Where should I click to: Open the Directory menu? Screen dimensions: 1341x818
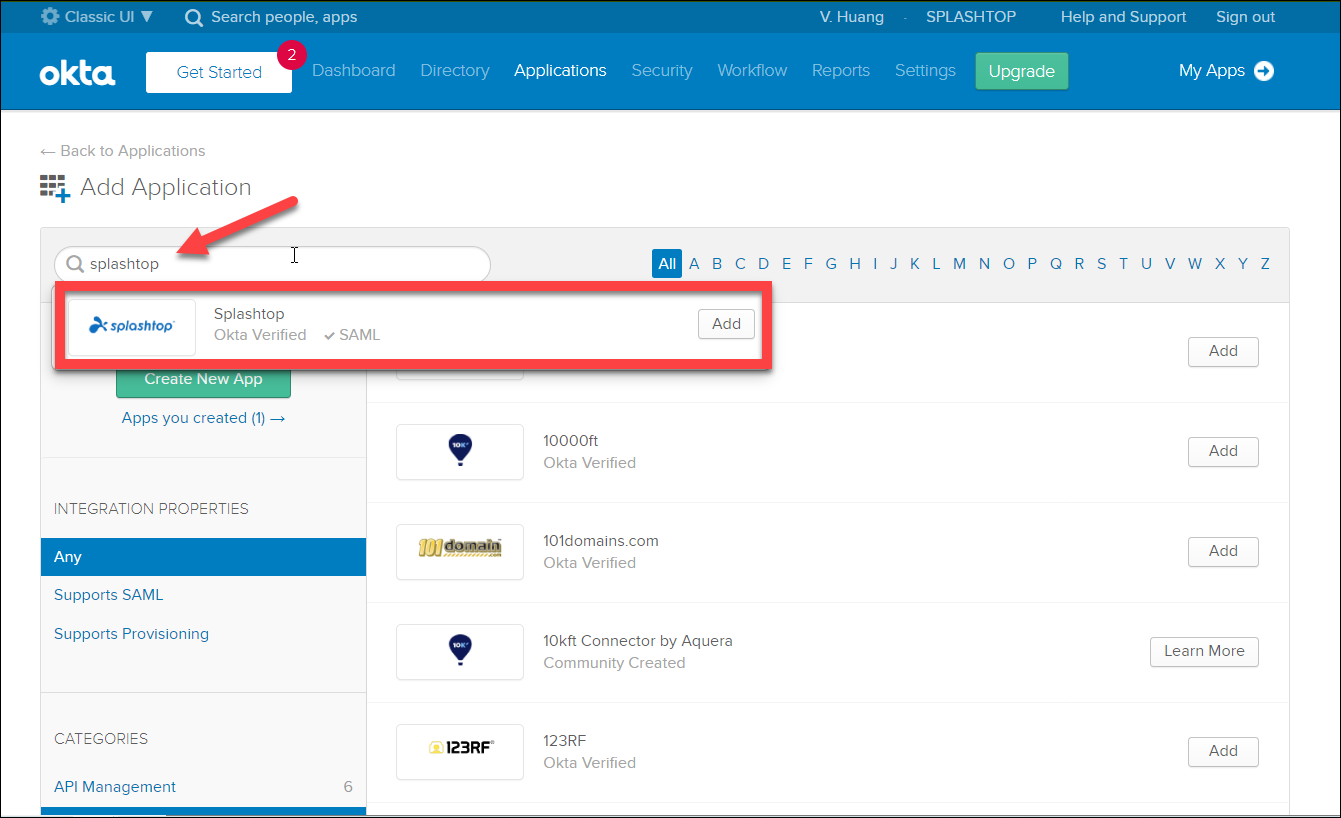[x=454, y=70]
